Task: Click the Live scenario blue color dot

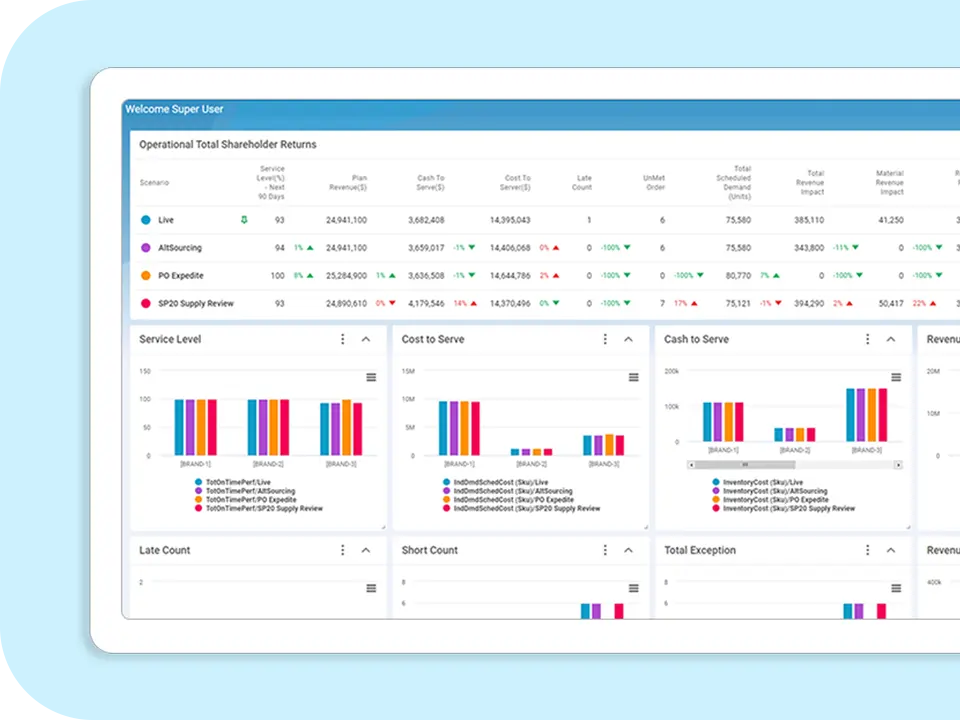Action: tap(146, 220)
